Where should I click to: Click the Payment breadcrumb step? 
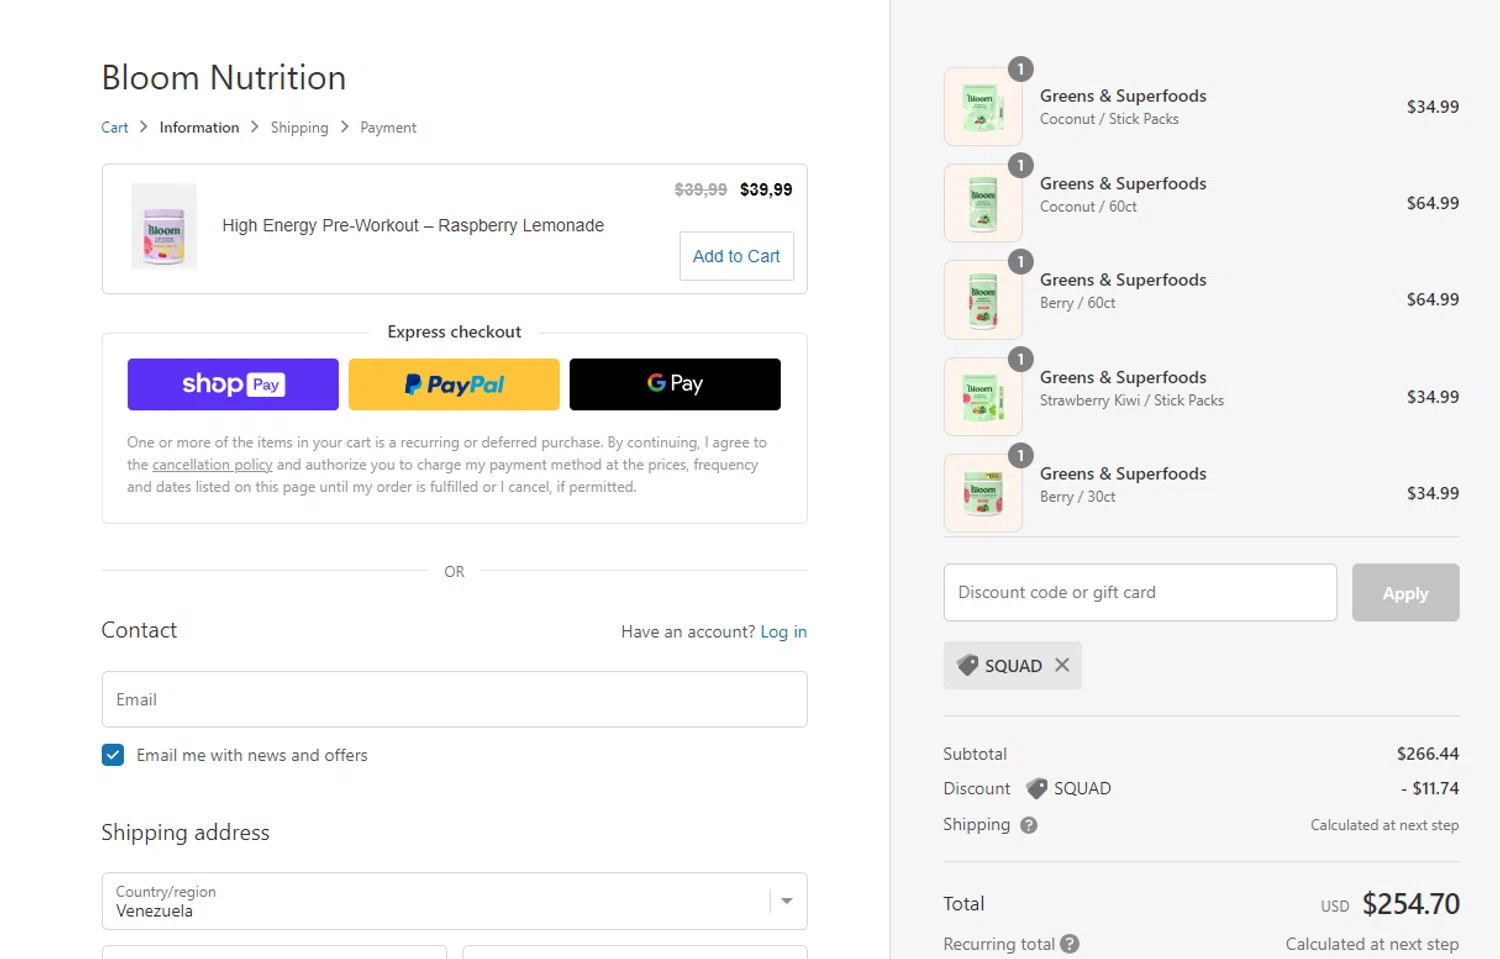pos(388,128)
